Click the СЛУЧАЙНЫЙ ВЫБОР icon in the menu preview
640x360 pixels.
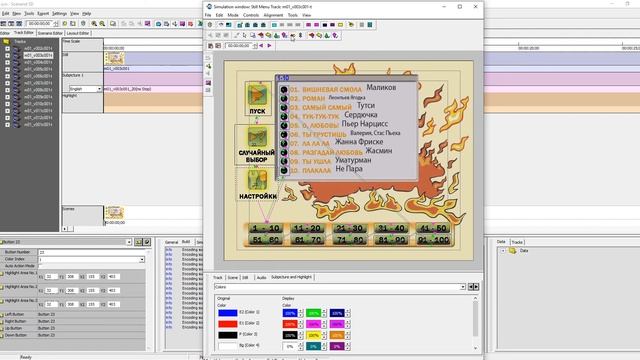258,138
